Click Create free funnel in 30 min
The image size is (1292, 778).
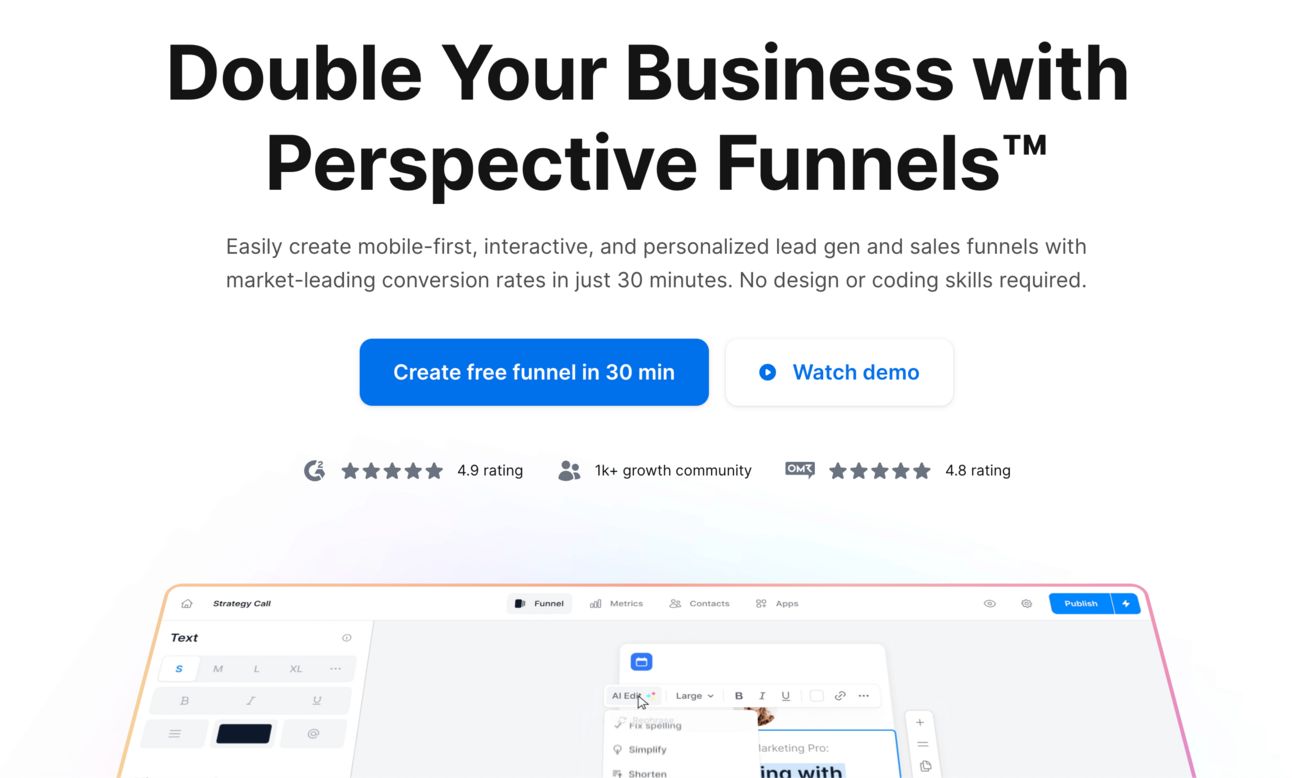[534, 372]
